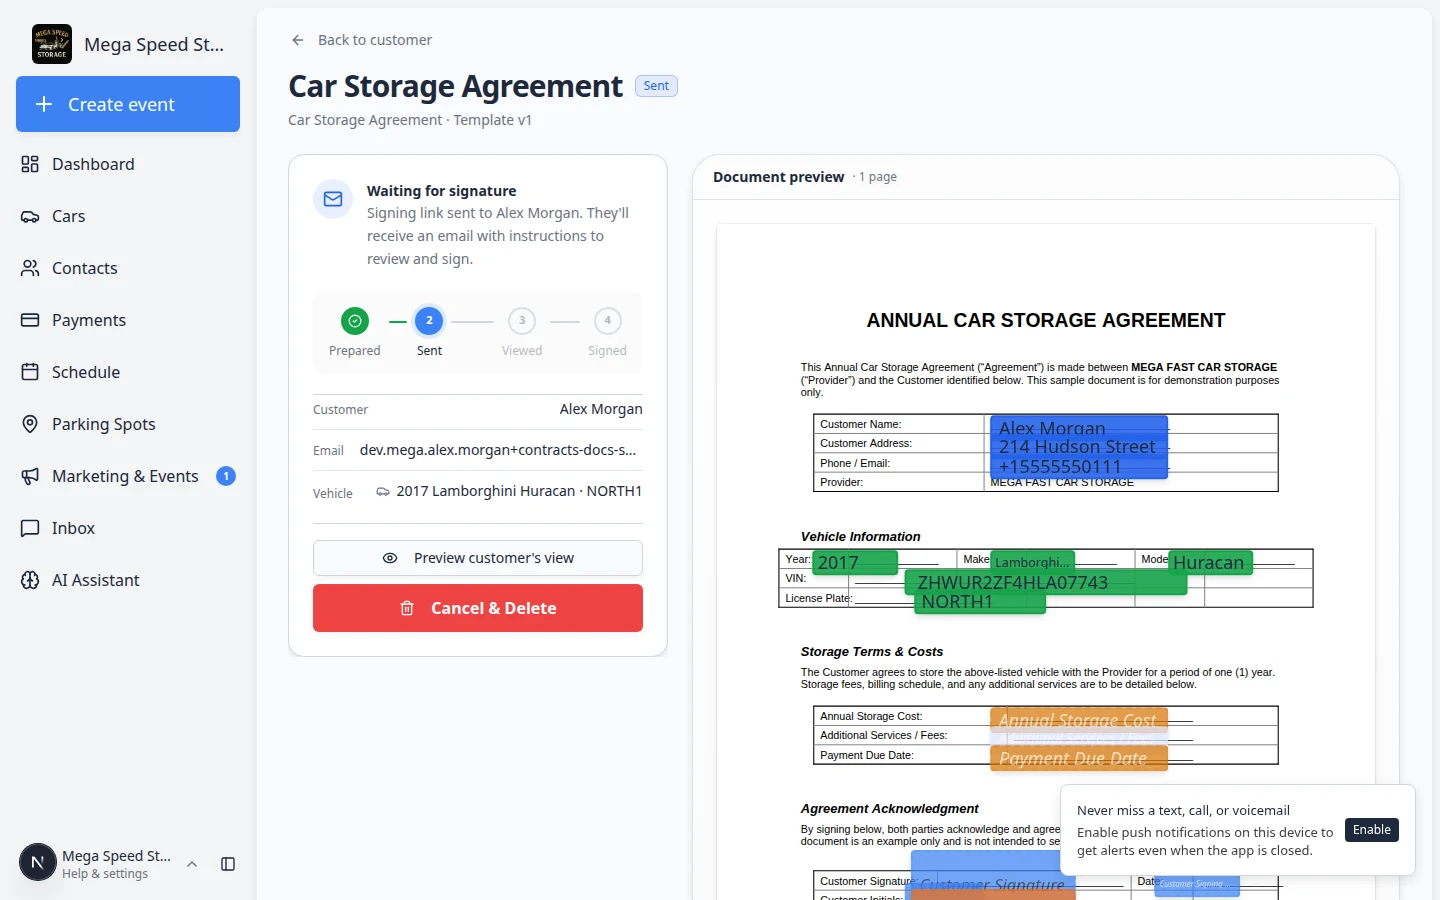Click the back arrow icon
Screen dimensions: 1440x900
298,40
